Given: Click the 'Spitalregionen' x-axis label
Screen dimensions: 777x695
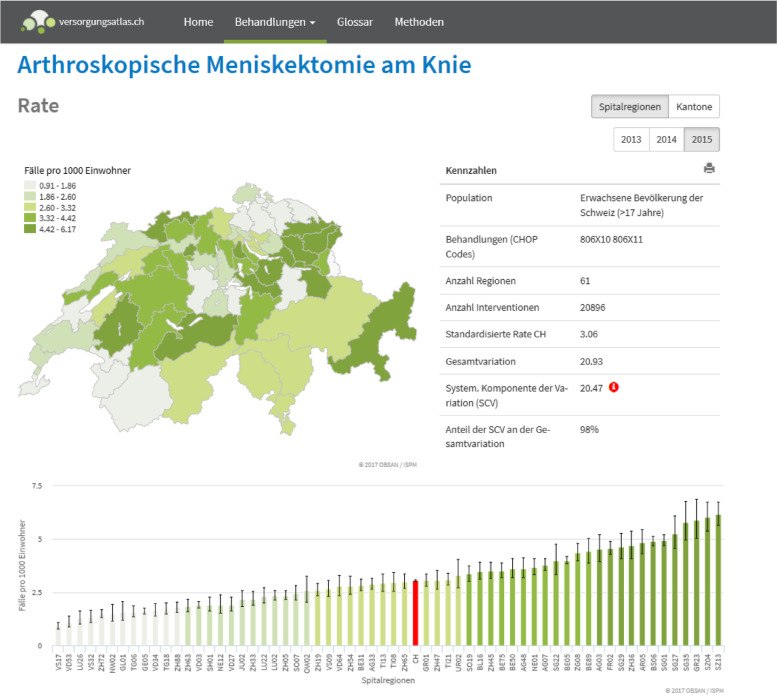Looking at the screenshot, I should [388, 680].
